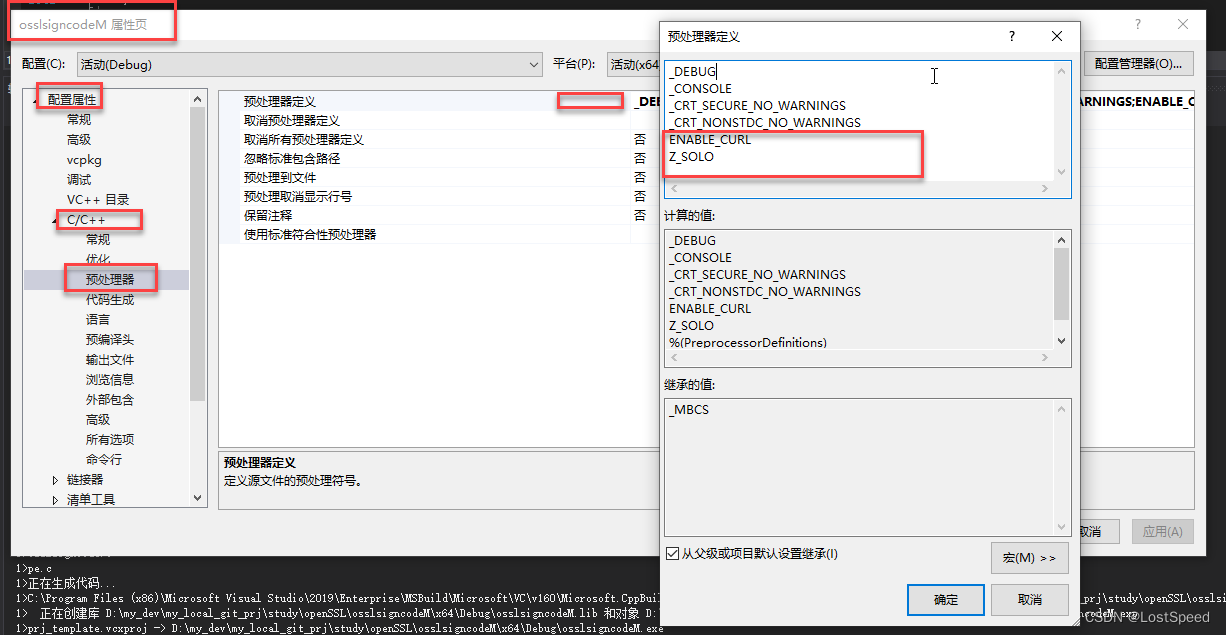
Task: Close the osslsigncodeM 属性页 window
Action: coord(1183,24)
